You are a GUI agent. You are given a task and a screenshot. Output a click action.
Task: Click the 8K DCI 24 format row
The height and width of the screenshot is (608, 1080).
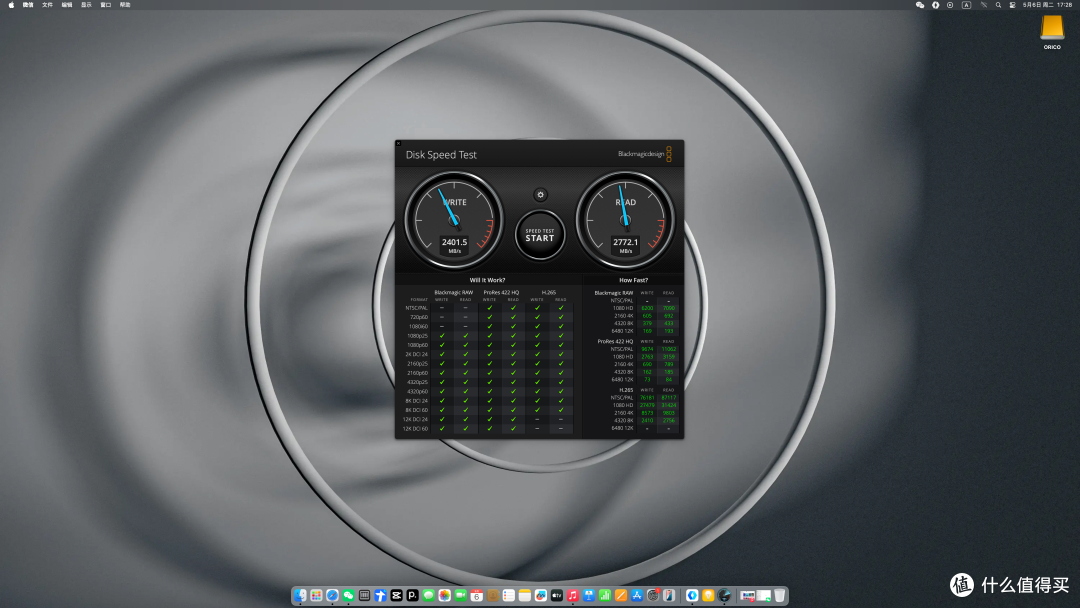(488, 401)
